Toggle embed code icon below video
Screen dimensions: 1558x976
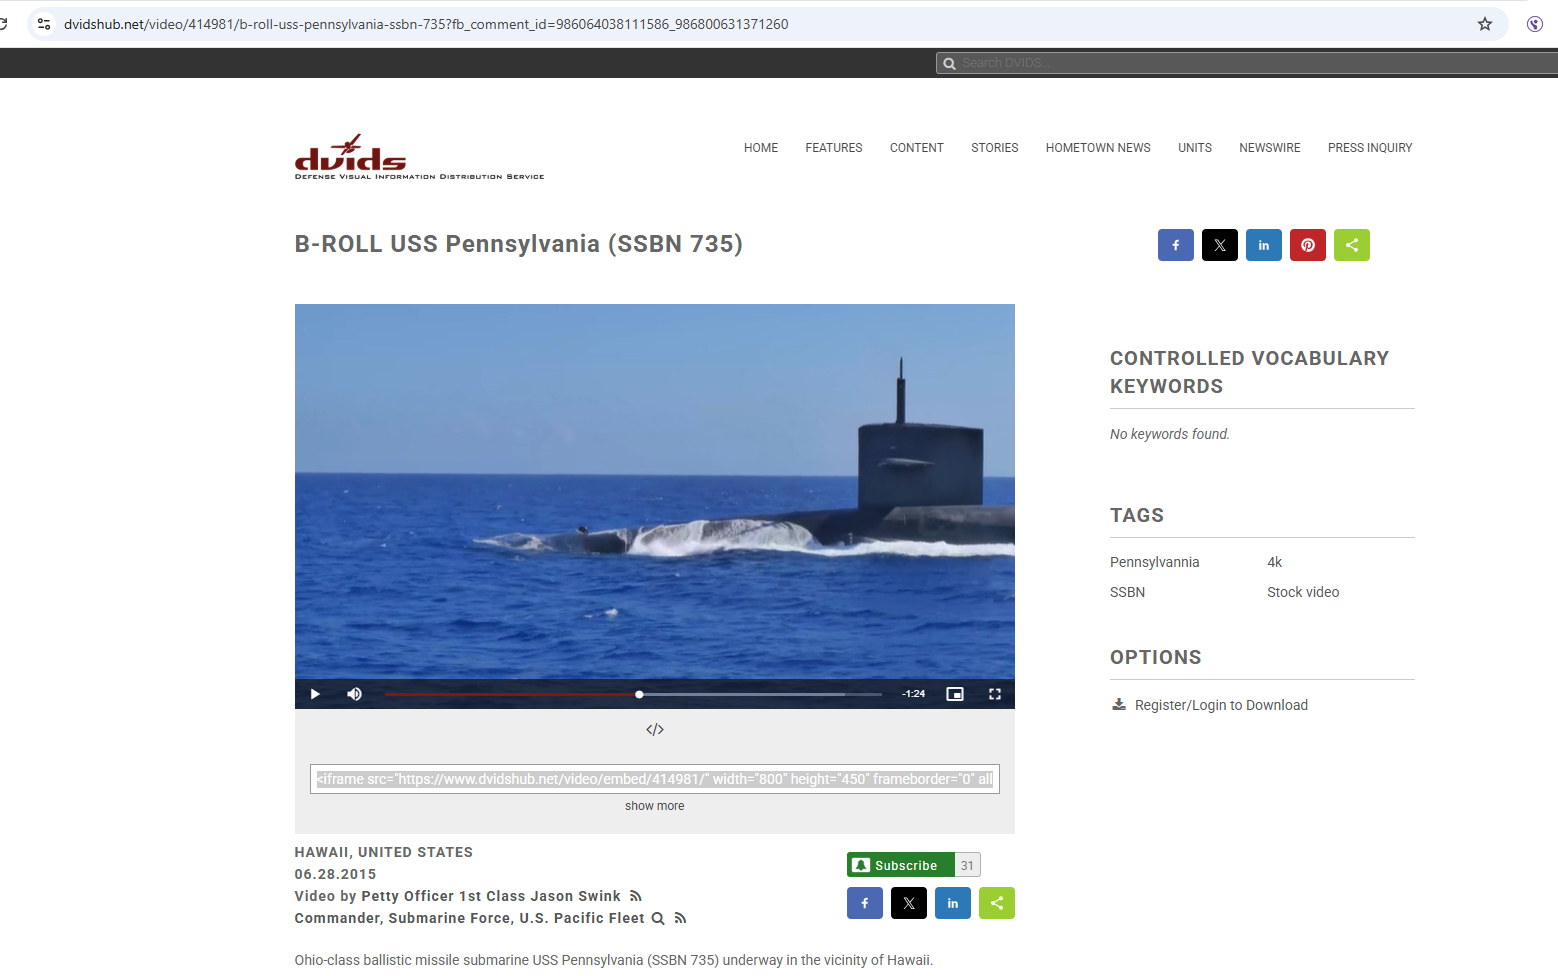coord(655,730)
